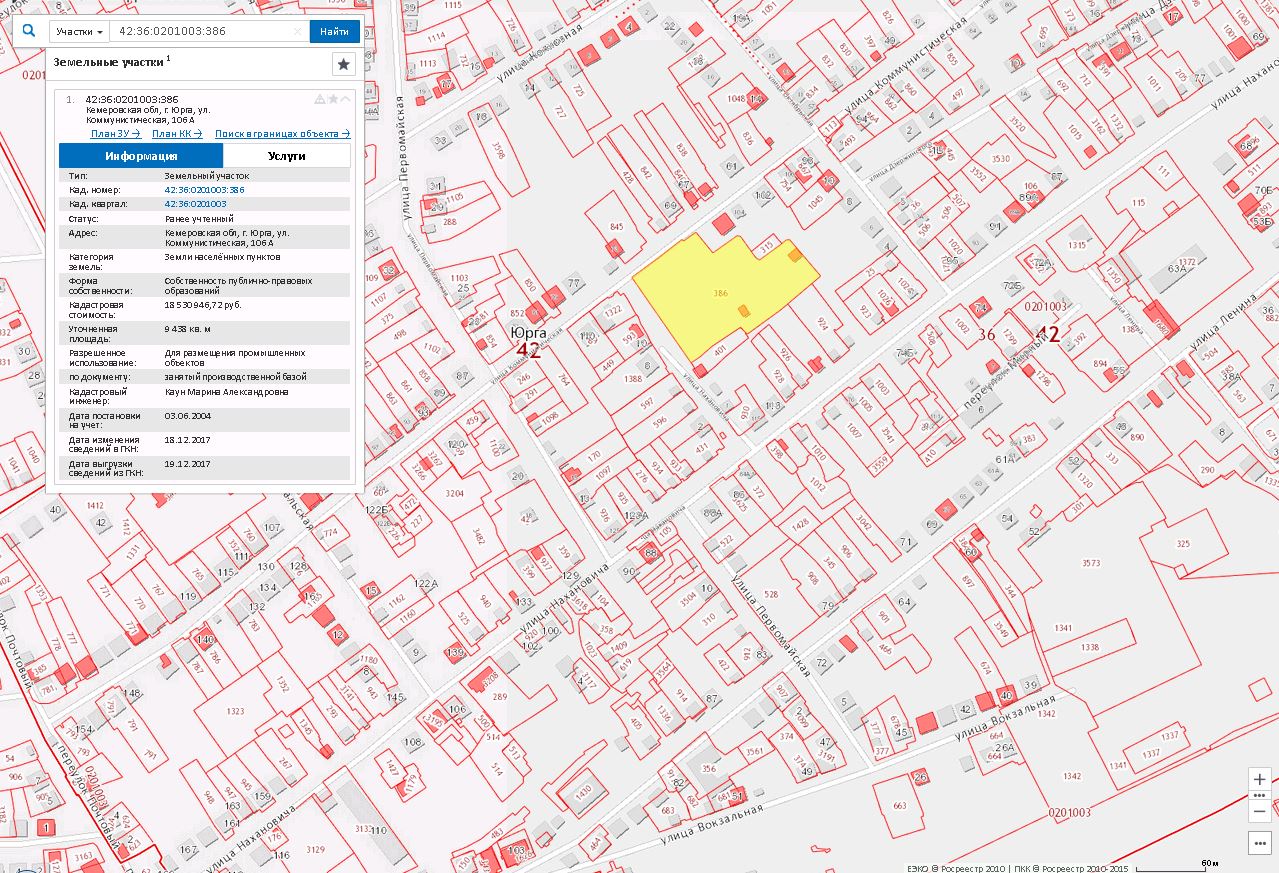Click the area value 9 438 кв. м
The image size is (1279, 873).
tap(188, 328)
